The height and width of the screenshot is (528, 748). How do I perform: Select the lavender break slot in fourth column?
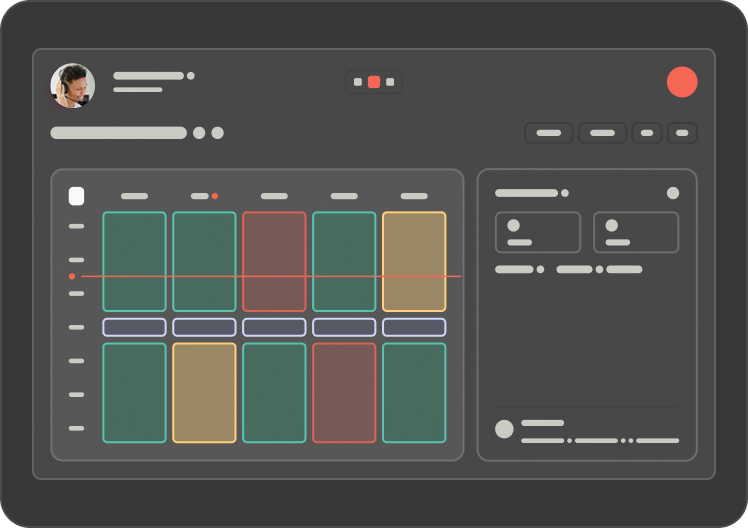coord(344,327)
